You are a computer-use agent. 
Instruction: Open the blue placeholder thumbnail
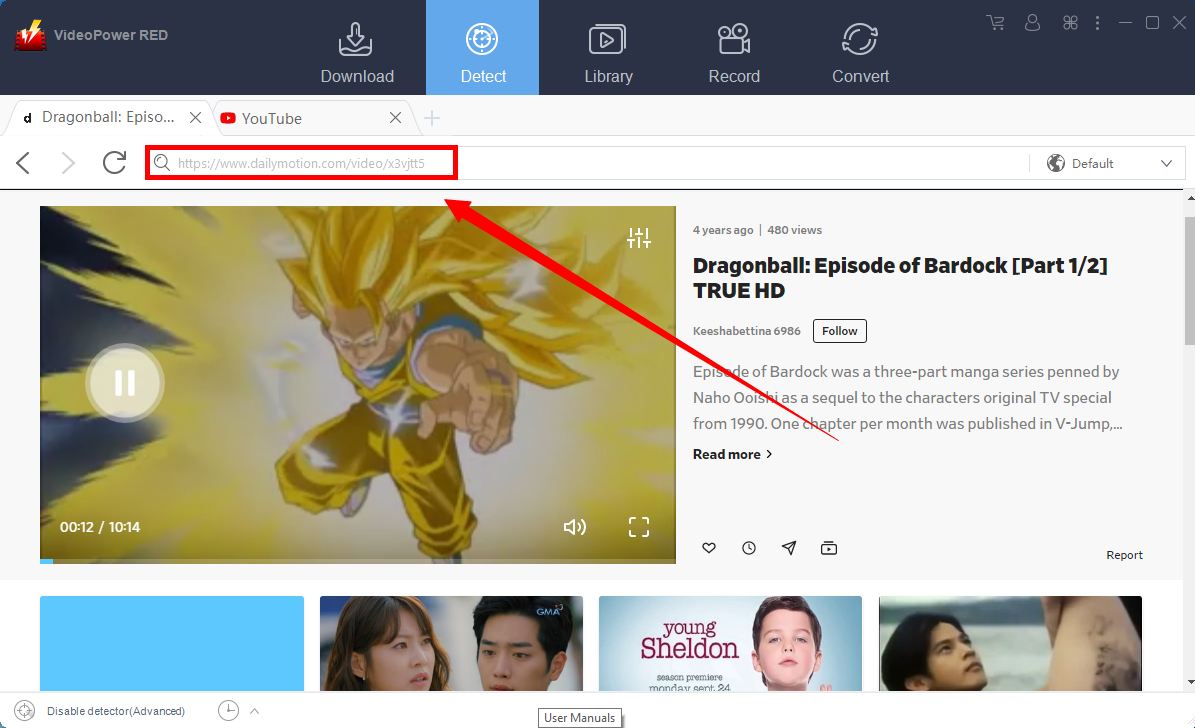coord(171,643)
